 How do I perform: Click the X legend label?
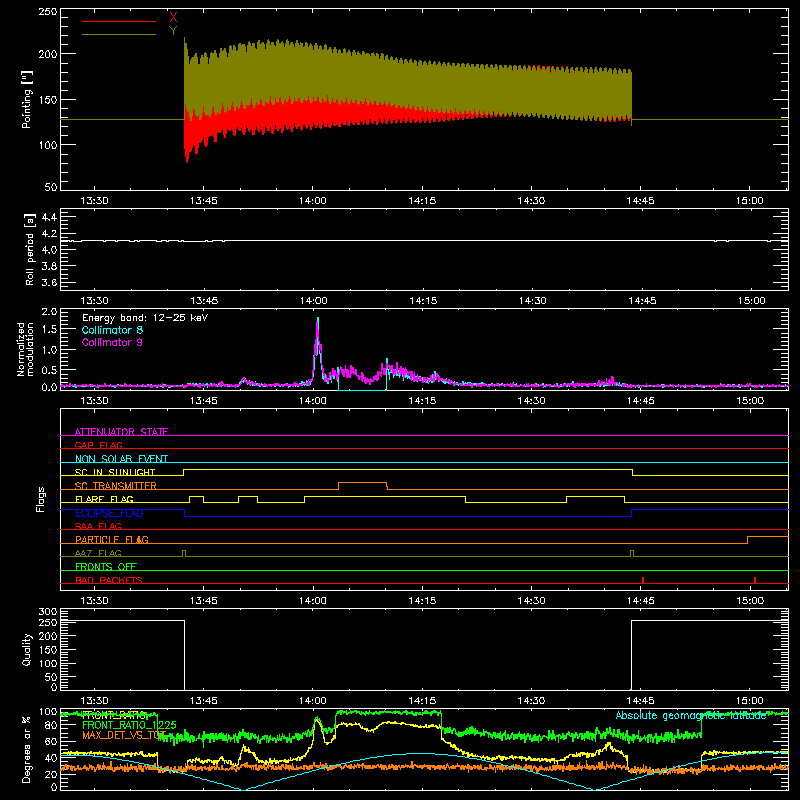pyautogui.click(x=173, y=17)
